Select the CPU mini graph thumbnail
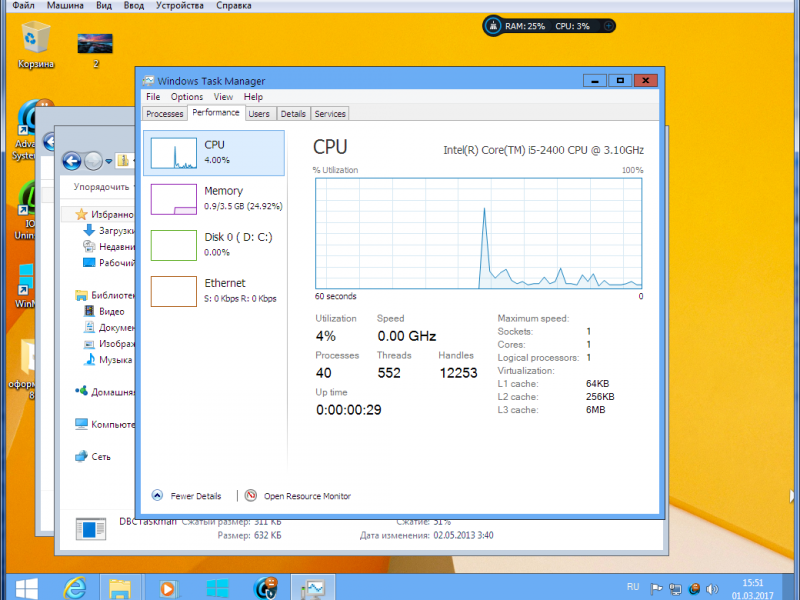Screen dimensions: 800x600 point(174,153)
